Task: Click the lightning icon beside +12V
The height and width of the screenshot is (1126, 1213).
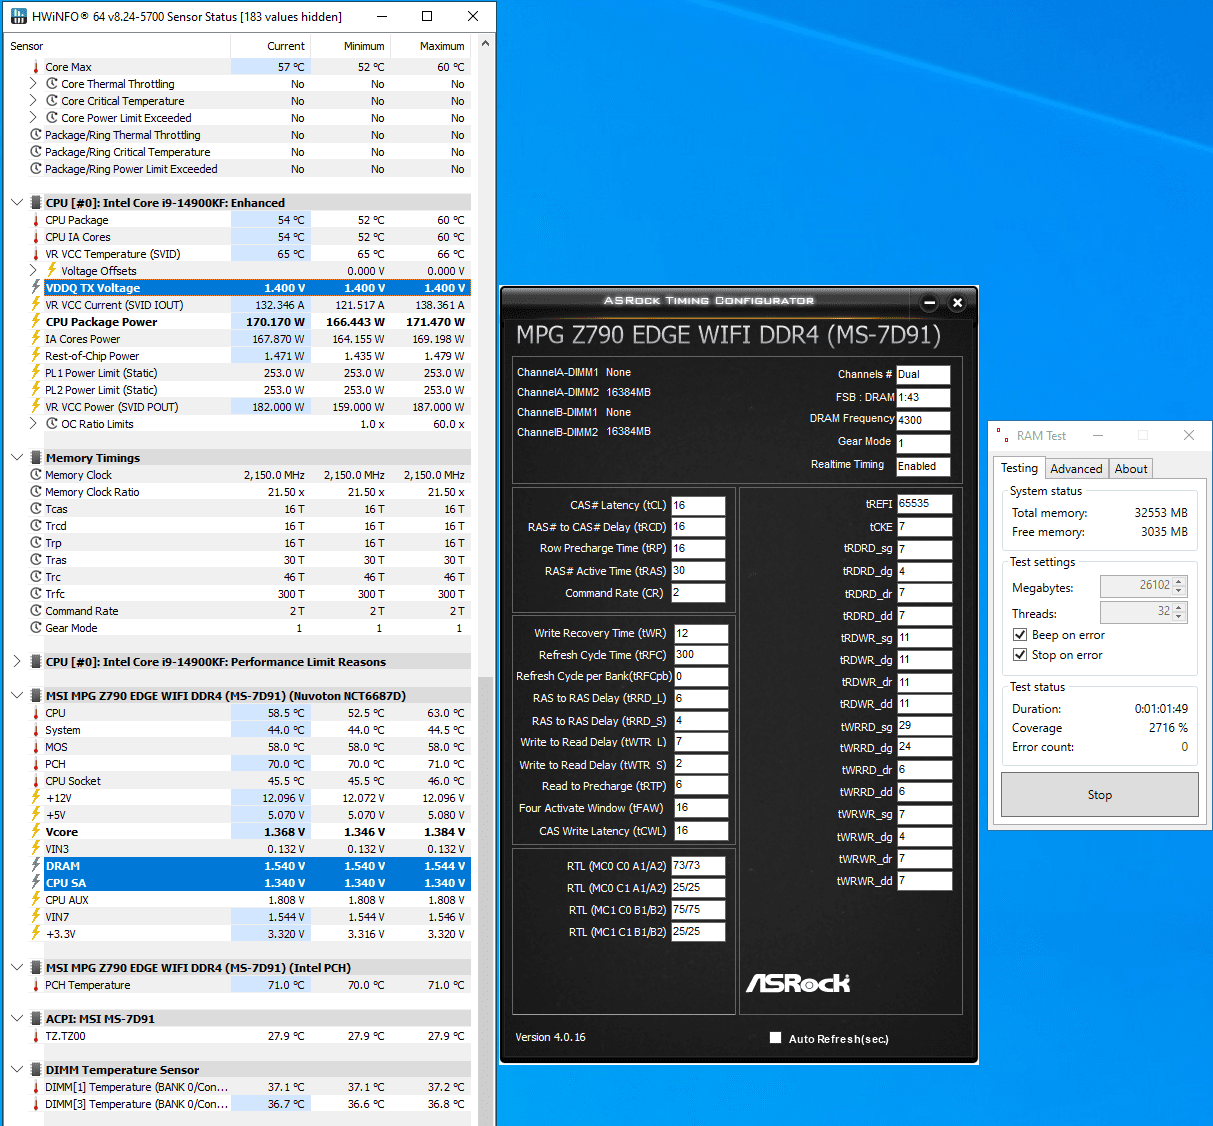Action: point(36,798)
